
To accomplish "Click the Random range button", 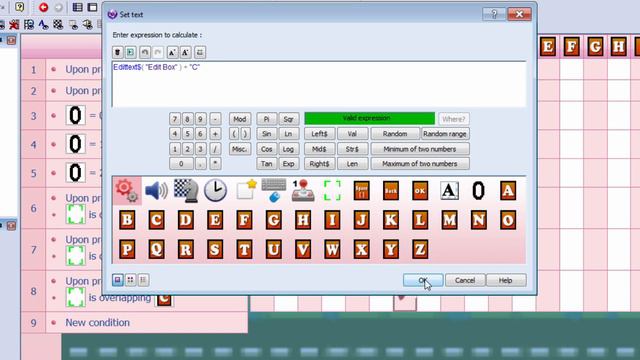I will click(x=445, y=134).
